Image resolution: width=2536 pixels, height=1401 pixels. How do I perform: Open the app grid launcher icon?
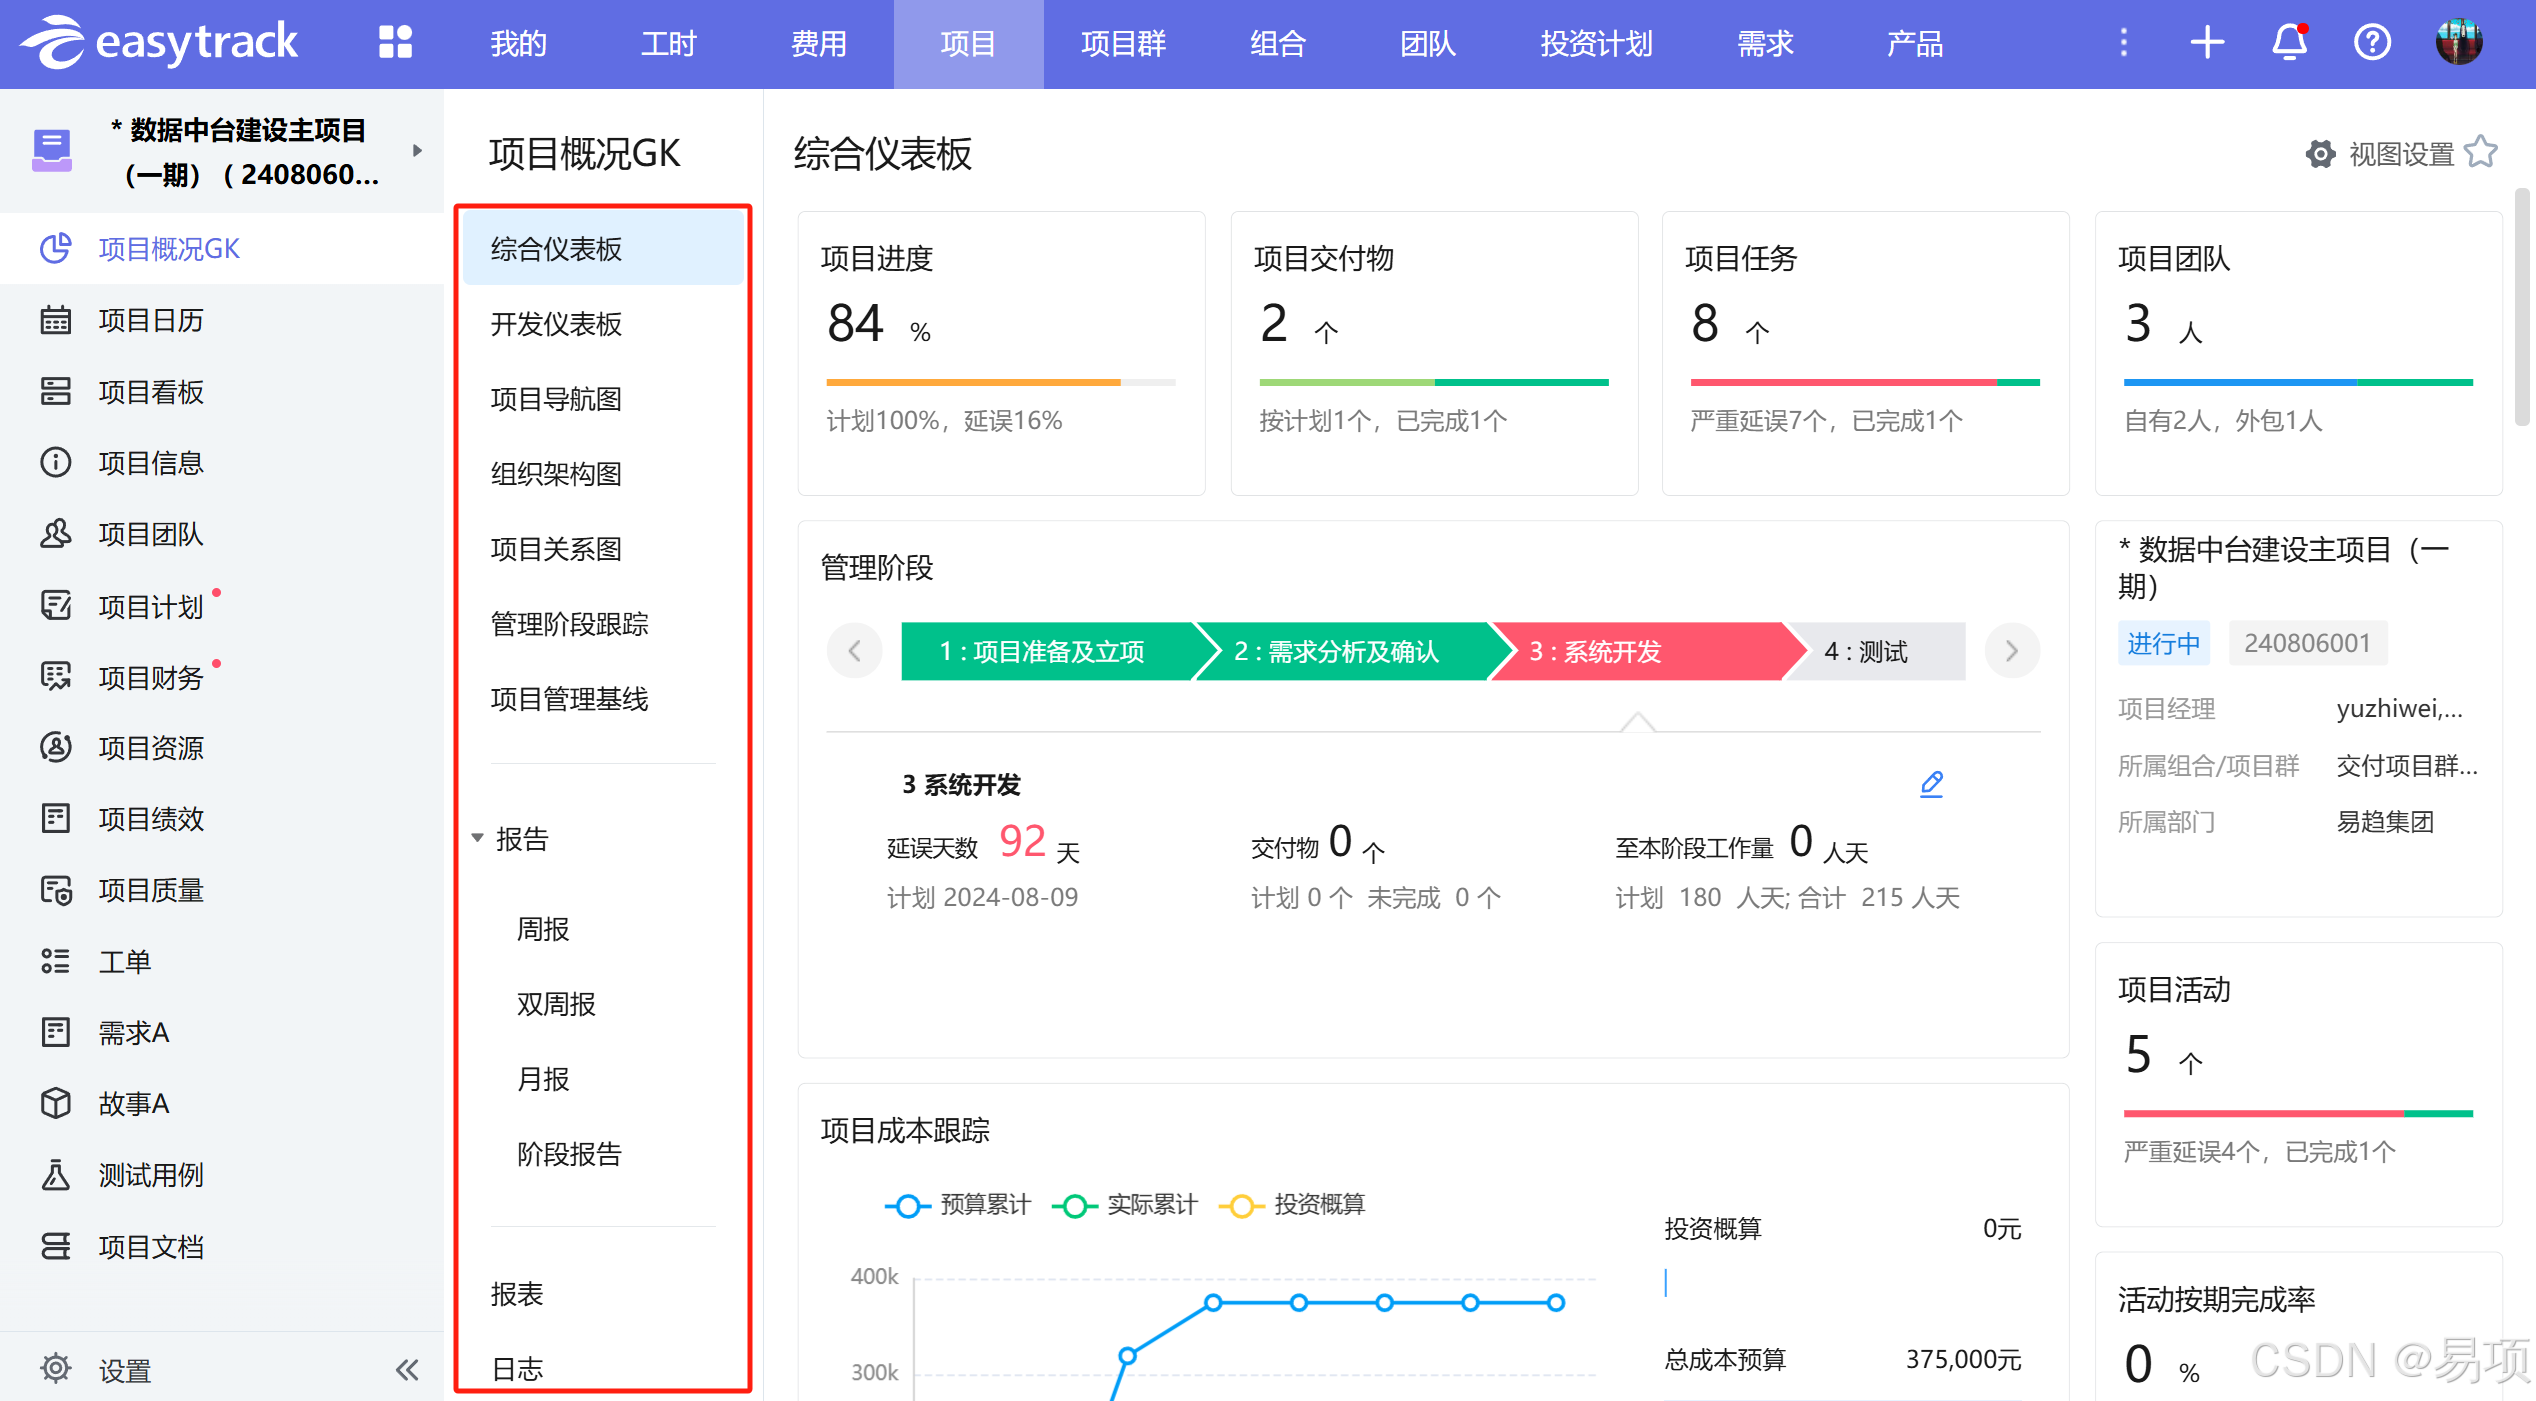395,42
